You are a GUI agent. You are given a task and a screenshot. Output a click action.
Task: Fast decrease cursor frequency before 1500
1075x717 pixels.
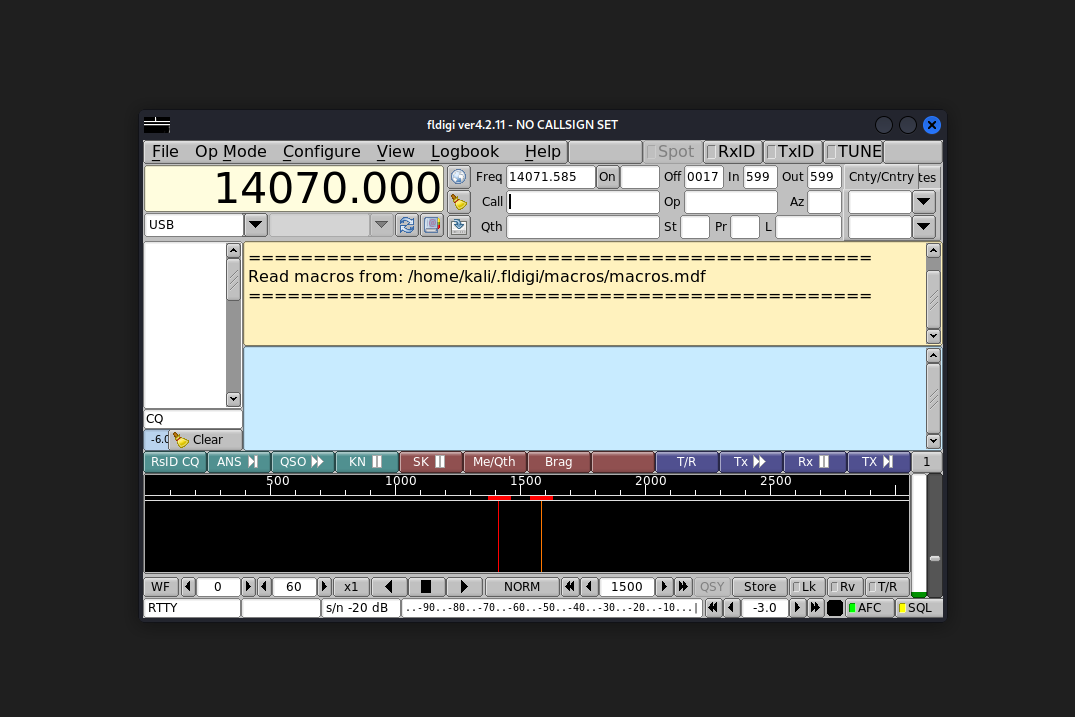click(569, 587)
